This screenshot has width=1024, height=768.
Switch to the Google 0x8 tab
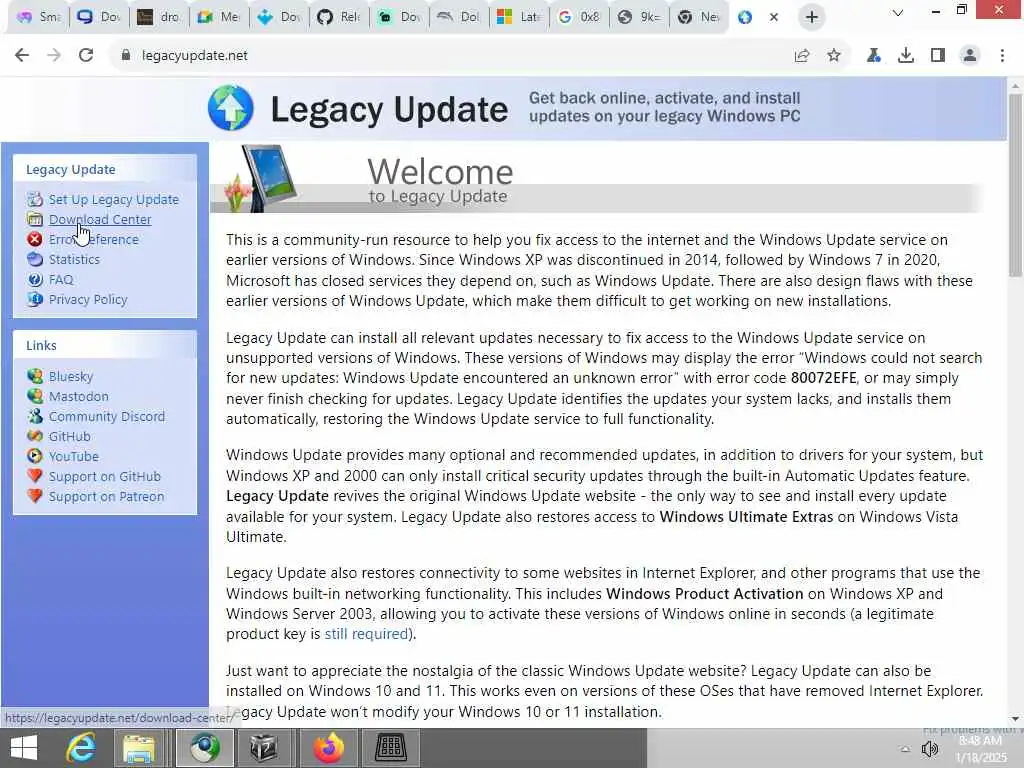pyautogui.click(x=579, y=17)
